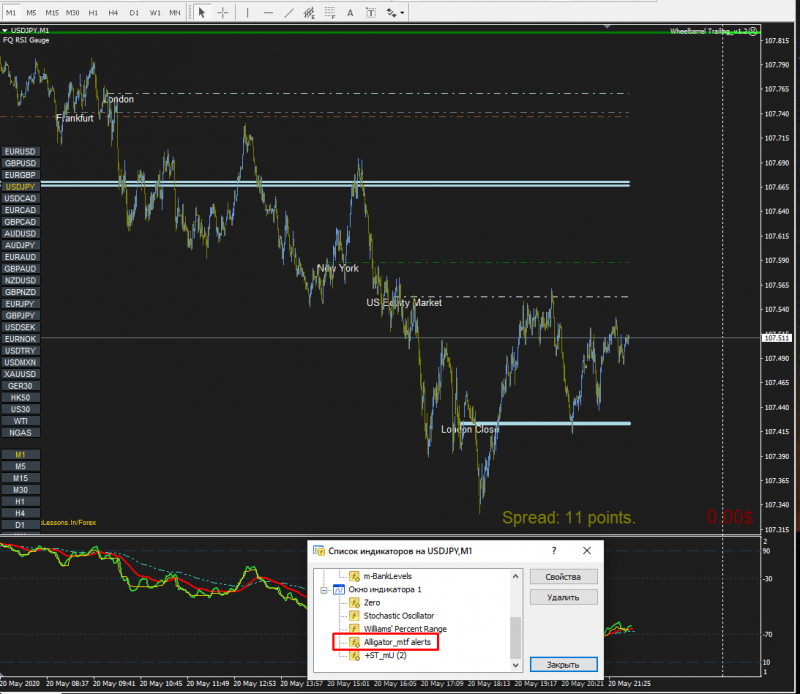Image resolution: width=800 pixels, height=694 pixels.
Task: Select the cursor arrow tool
Action: (202, 13)
